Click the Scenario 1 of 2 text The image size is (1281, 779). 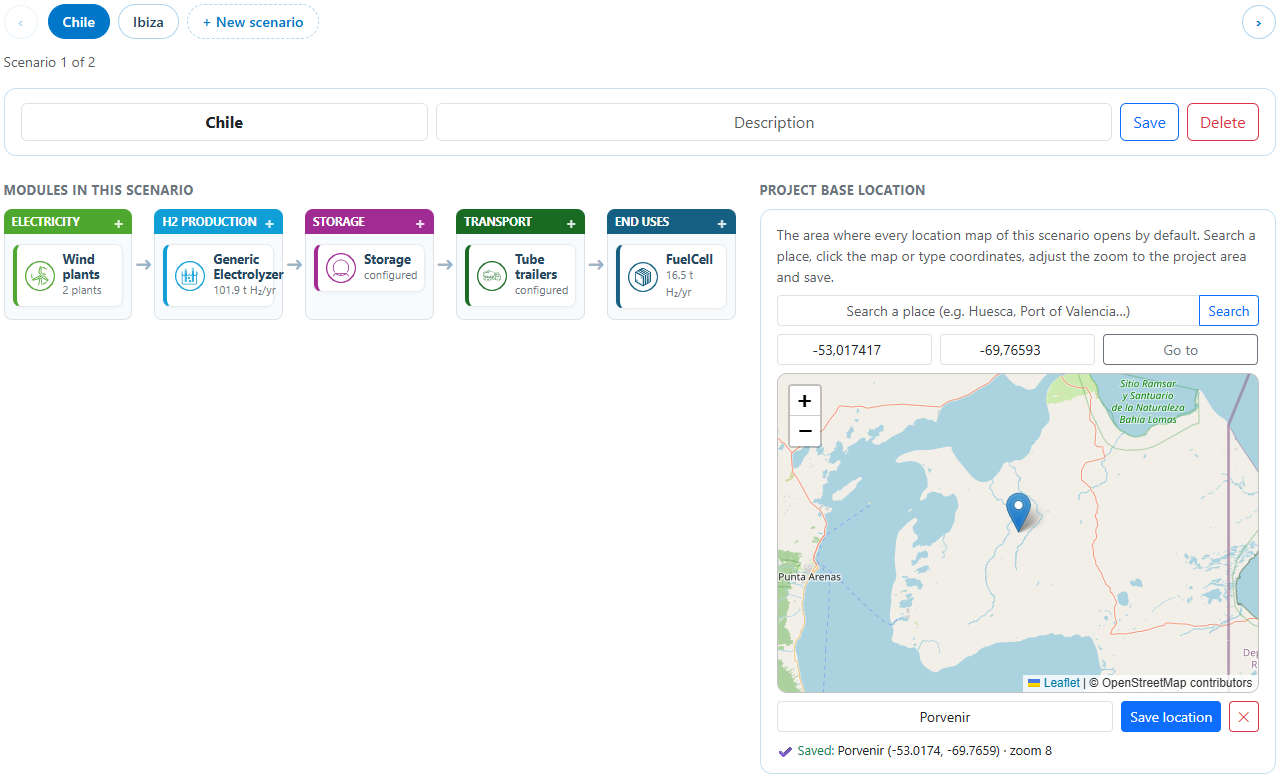point(49,62)
